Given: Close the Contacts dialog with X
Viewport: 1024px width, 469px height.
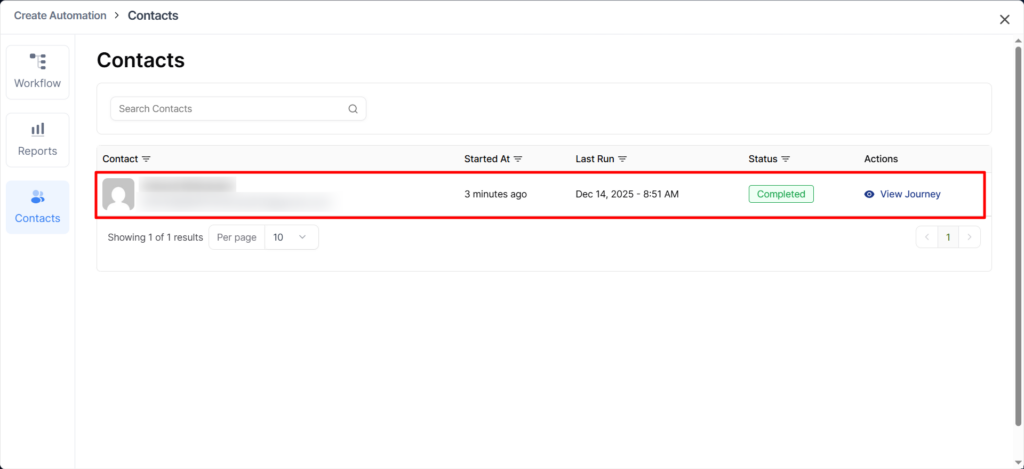Looking at the screenshot, I should coord(1004,19).
